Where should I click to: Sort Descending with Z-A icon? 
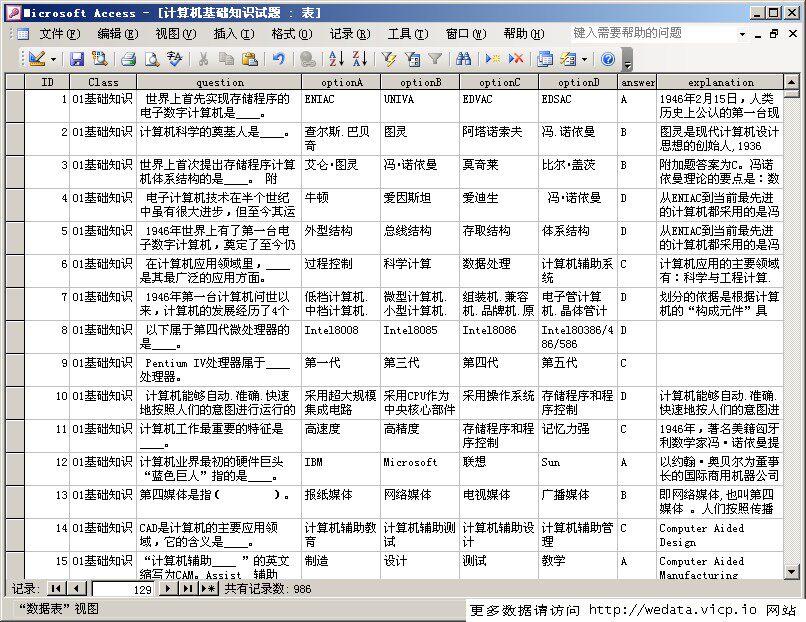(x=360, y=59)
